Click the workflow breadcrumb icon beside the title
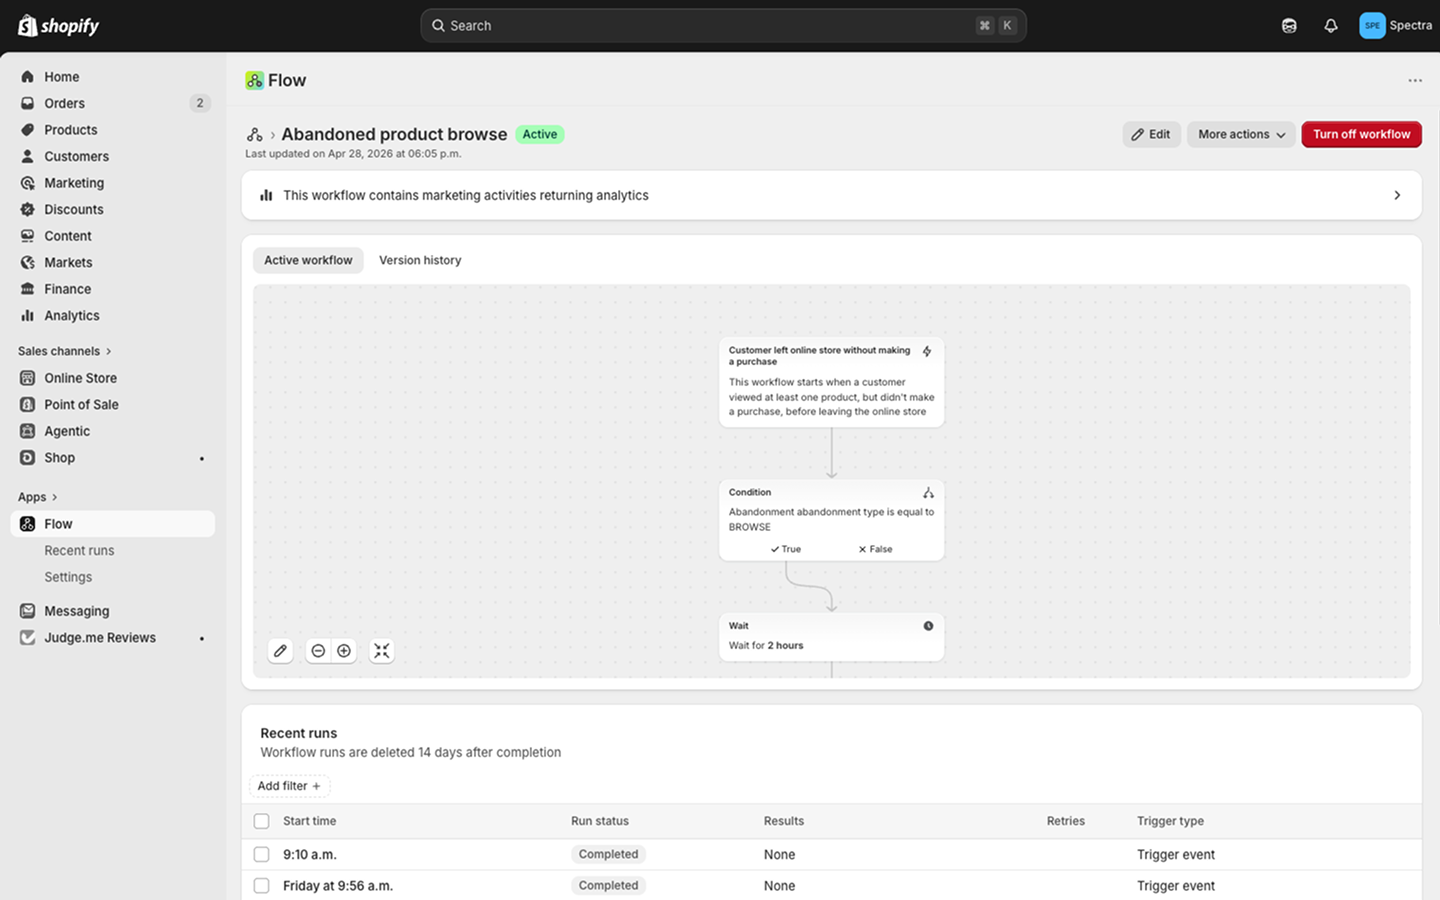1440x900 pixels. (x=255, y=134)
